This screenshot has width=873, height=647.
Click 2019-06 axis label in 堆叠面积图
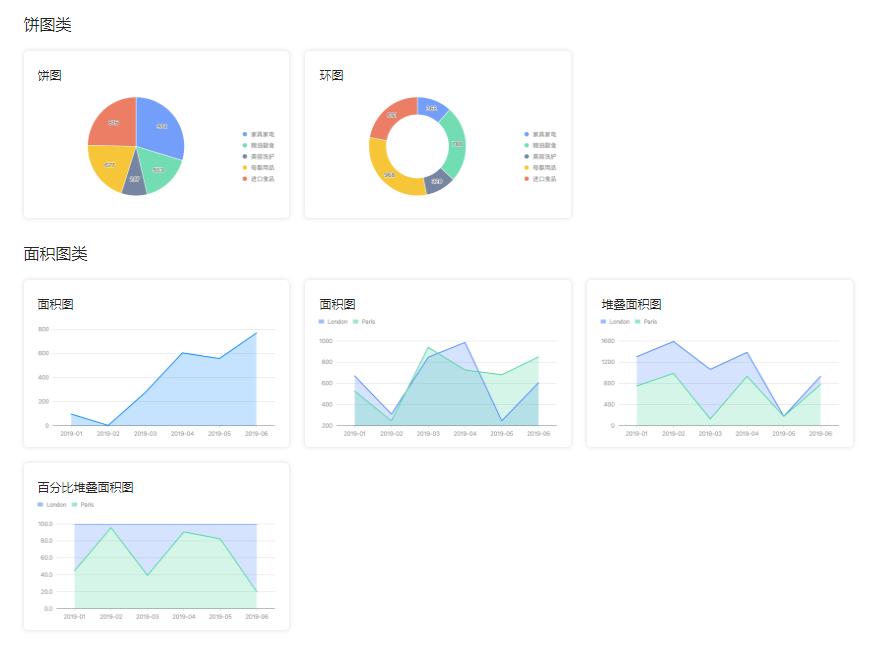[x=820, y=434]
